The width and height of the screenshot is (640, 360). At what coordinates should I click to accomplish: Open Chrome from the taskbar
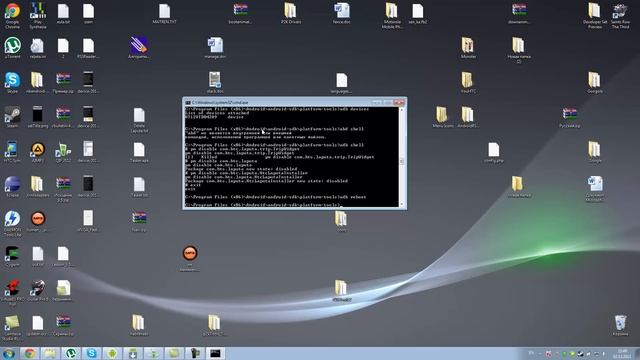[29, 353]
